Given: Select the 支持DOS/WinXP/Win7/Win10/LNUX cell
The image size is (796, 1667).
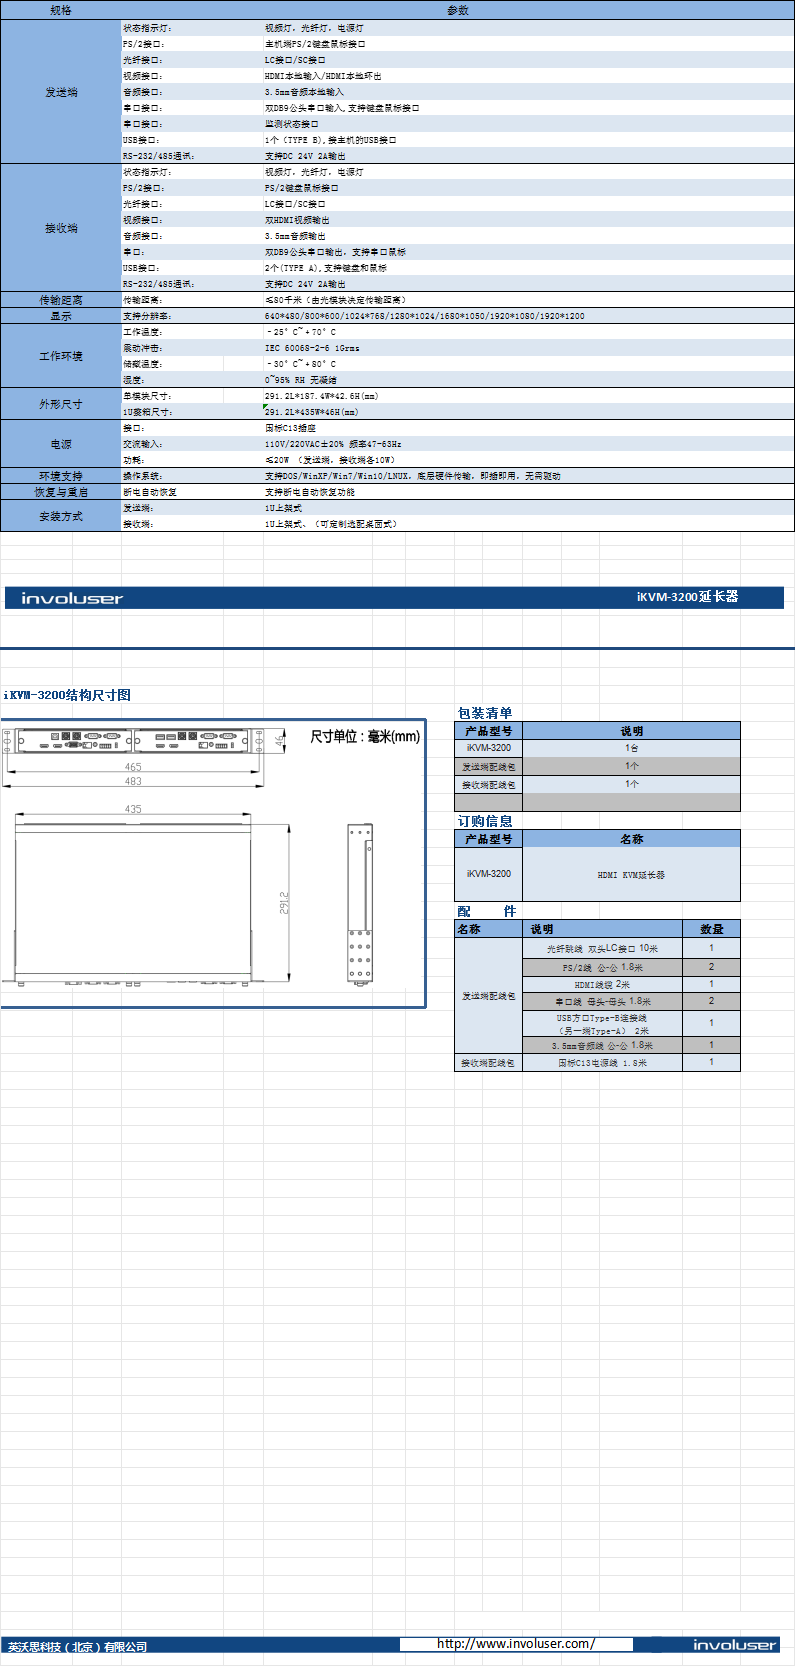Looking at the screenshot, I should click(529, 476).
